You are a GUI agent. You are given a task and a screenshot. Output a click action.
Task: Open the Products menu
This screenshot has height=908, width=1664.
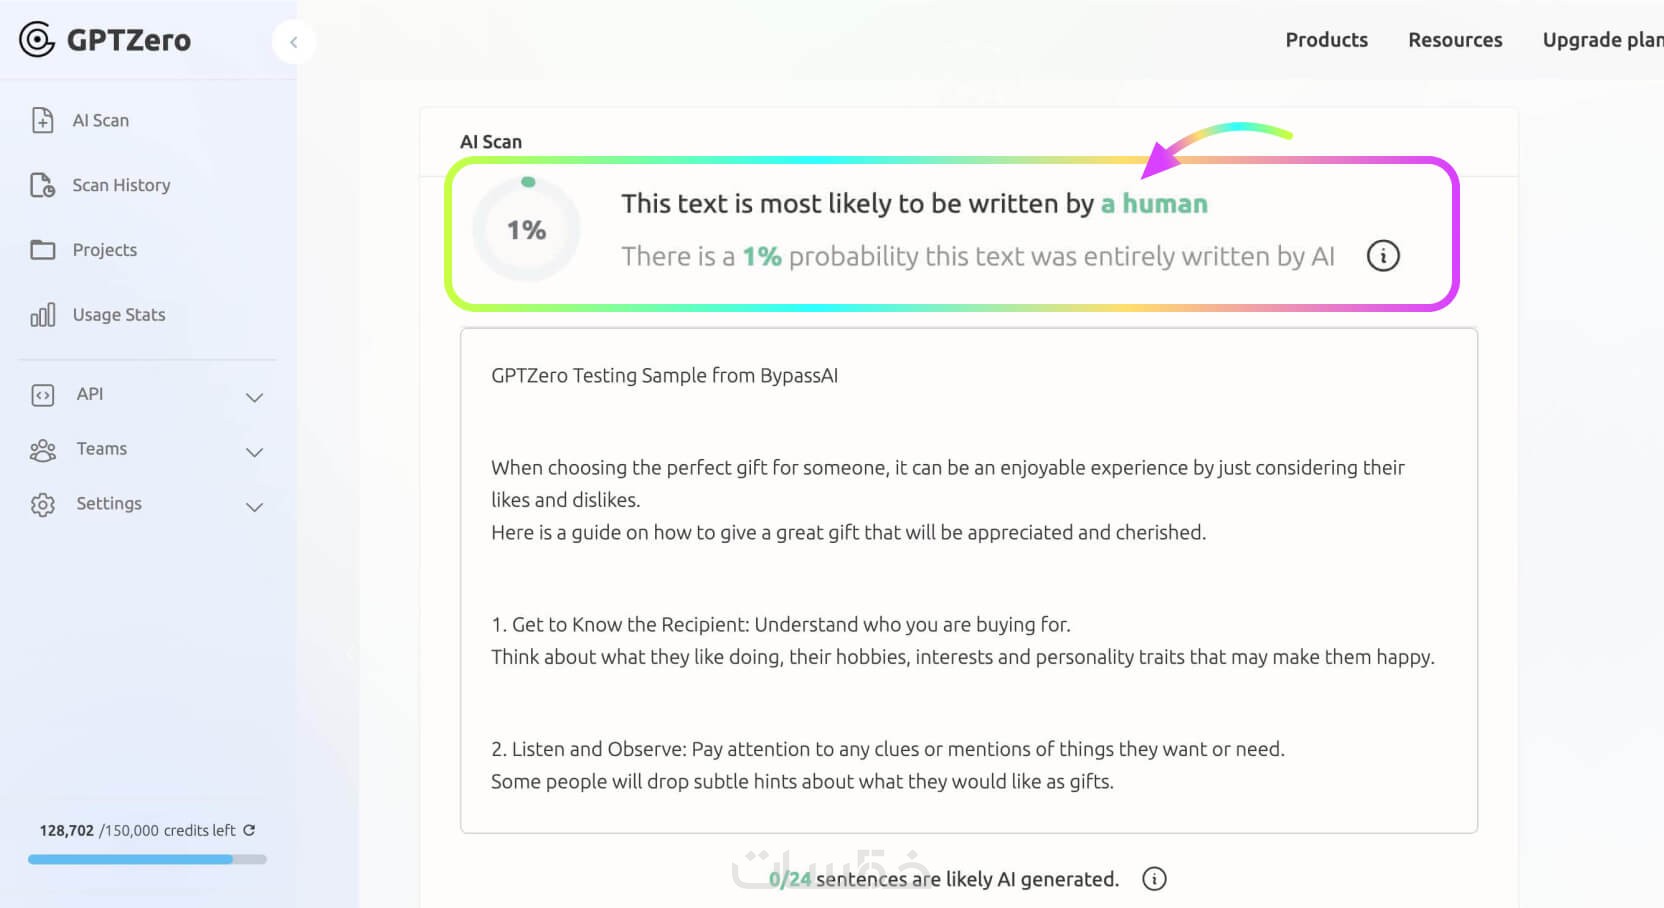pos(1326,40)
